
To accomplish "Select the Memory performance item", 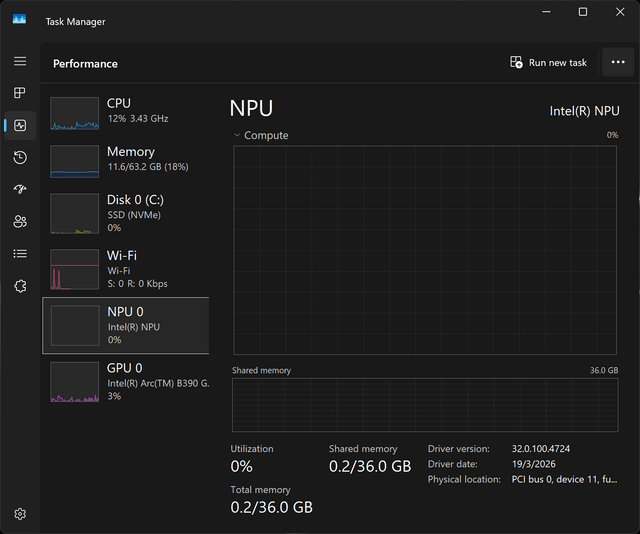I will [126, 161].
